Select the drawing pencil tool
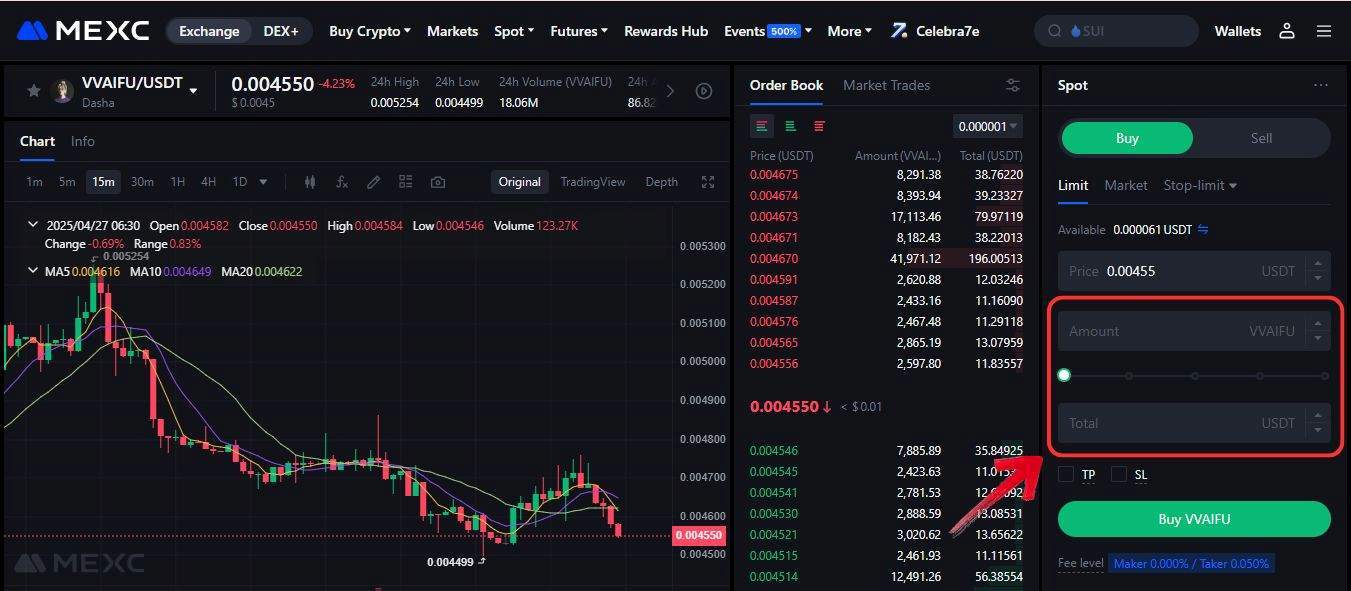The width and height of the screenshot is (1351, 591). click(x=374, y=182)
